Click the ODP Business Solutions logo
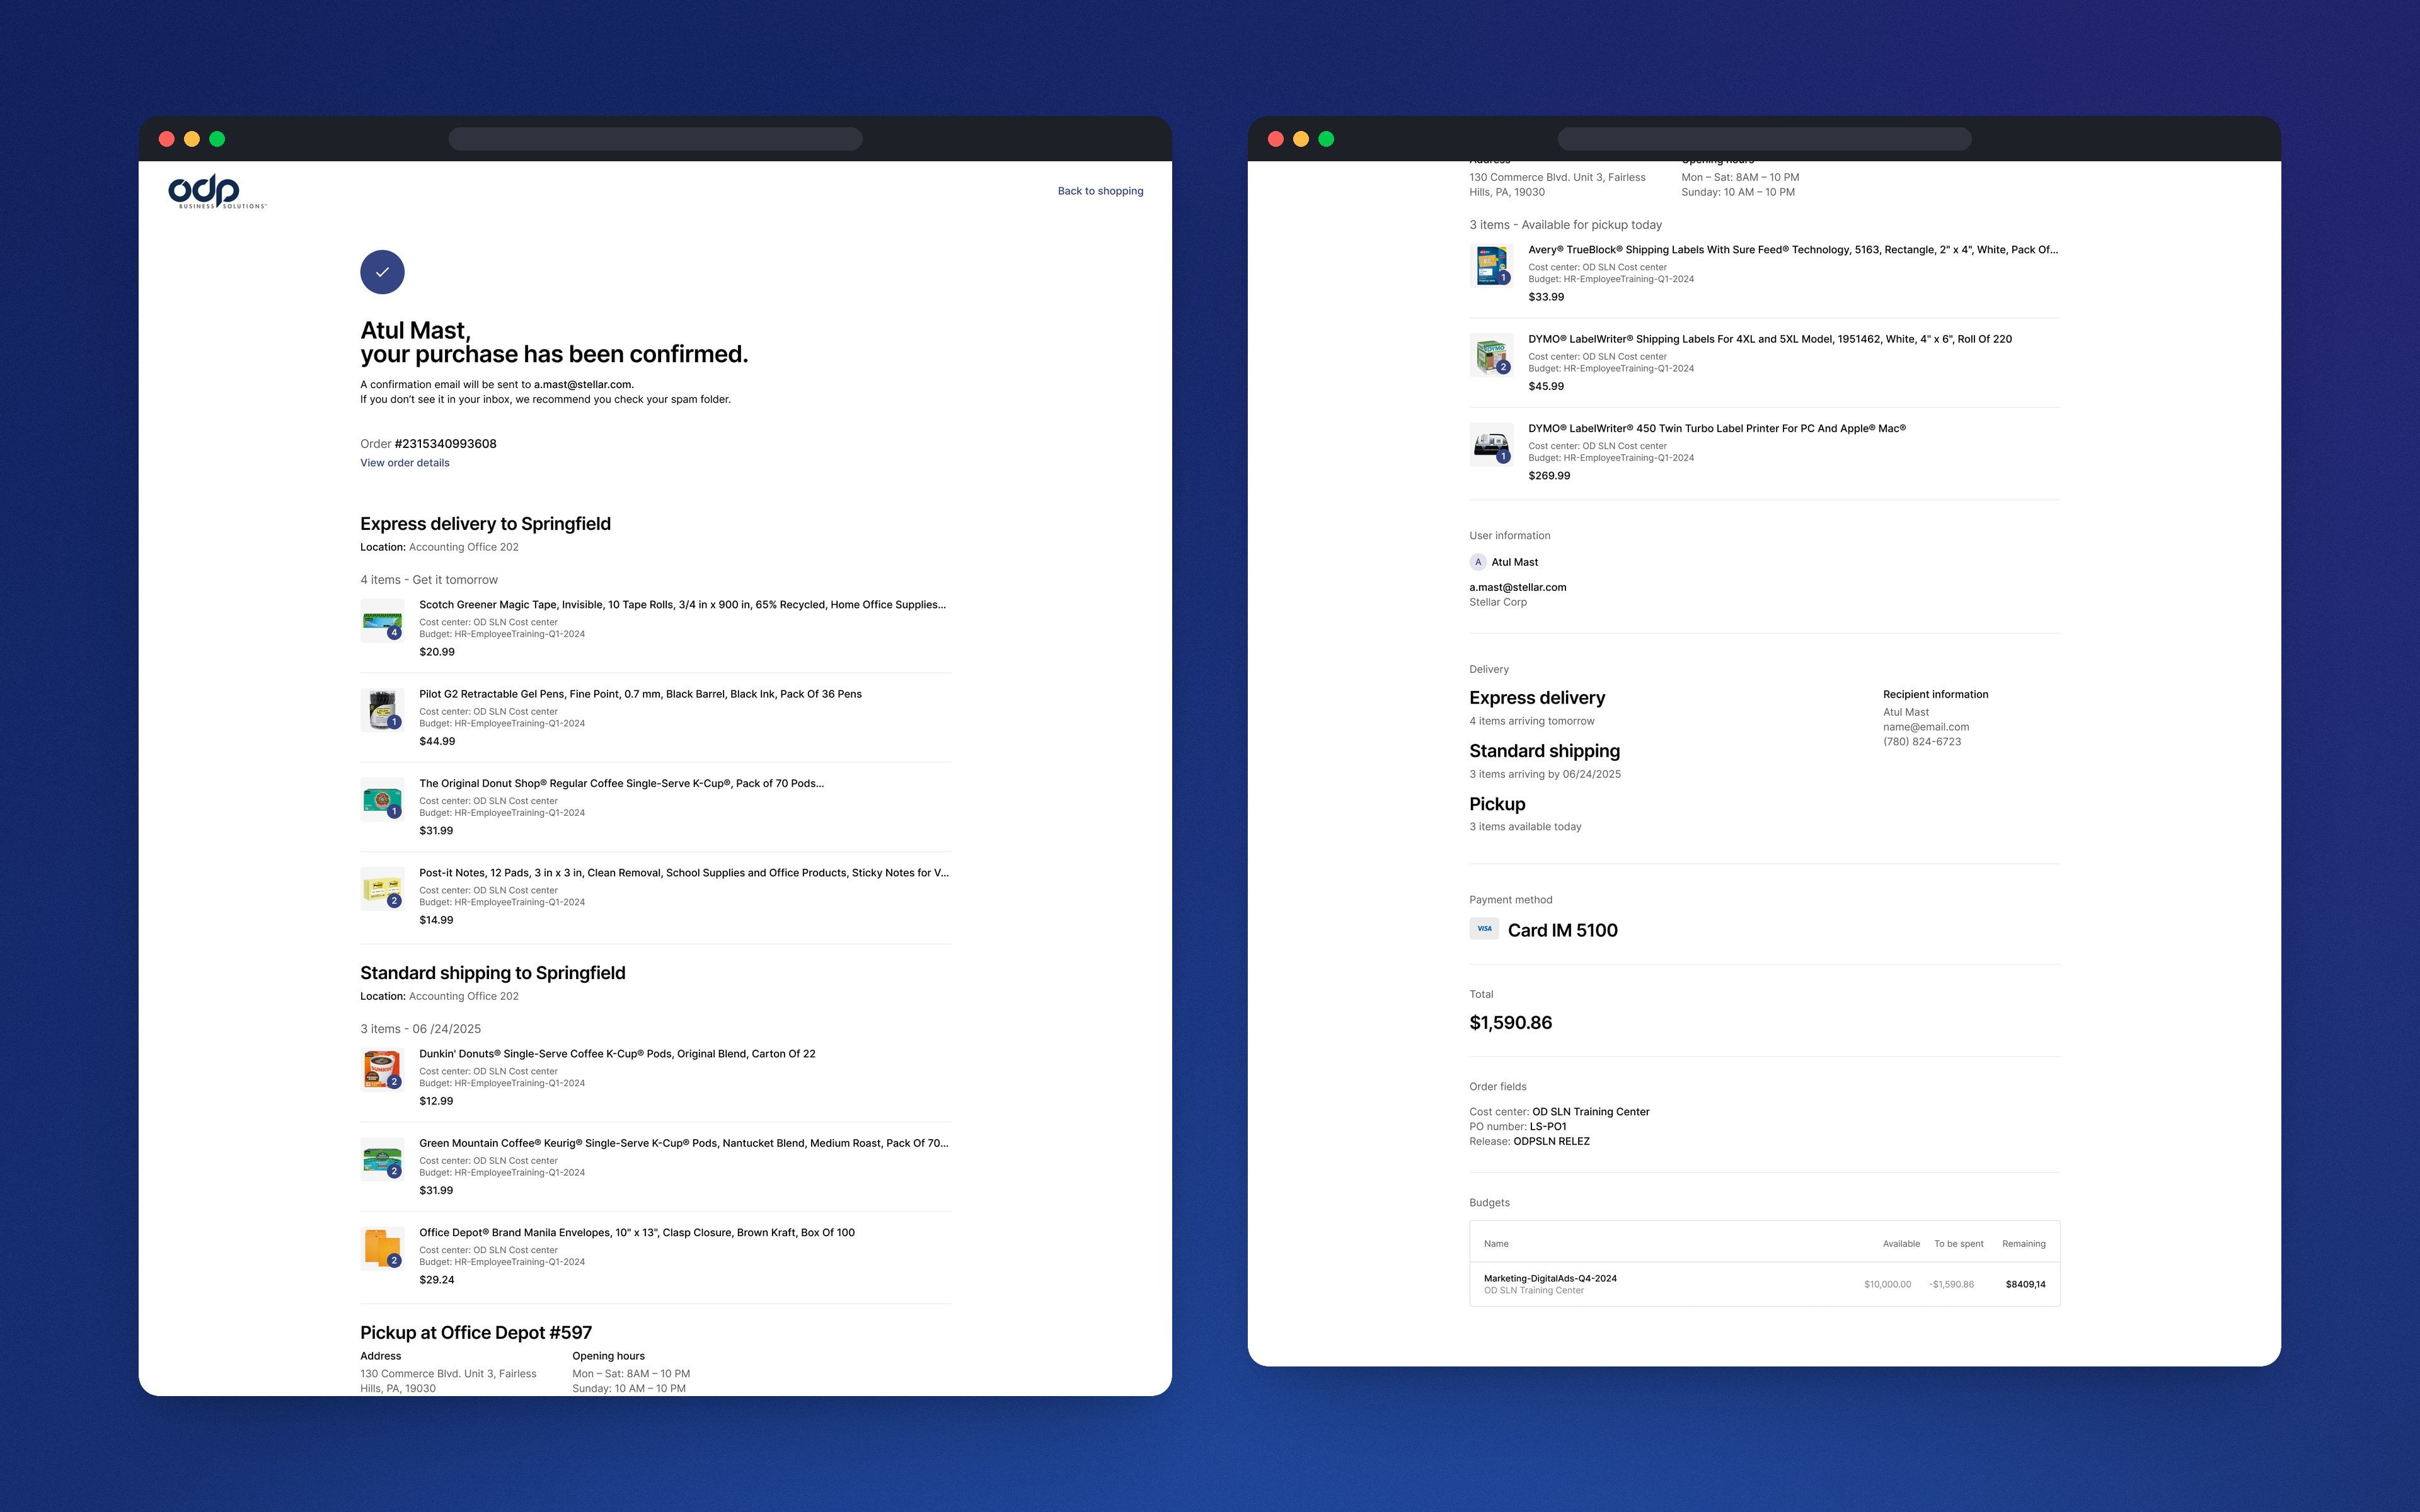The image size is (2420, 1512). [x=217, y=192]
